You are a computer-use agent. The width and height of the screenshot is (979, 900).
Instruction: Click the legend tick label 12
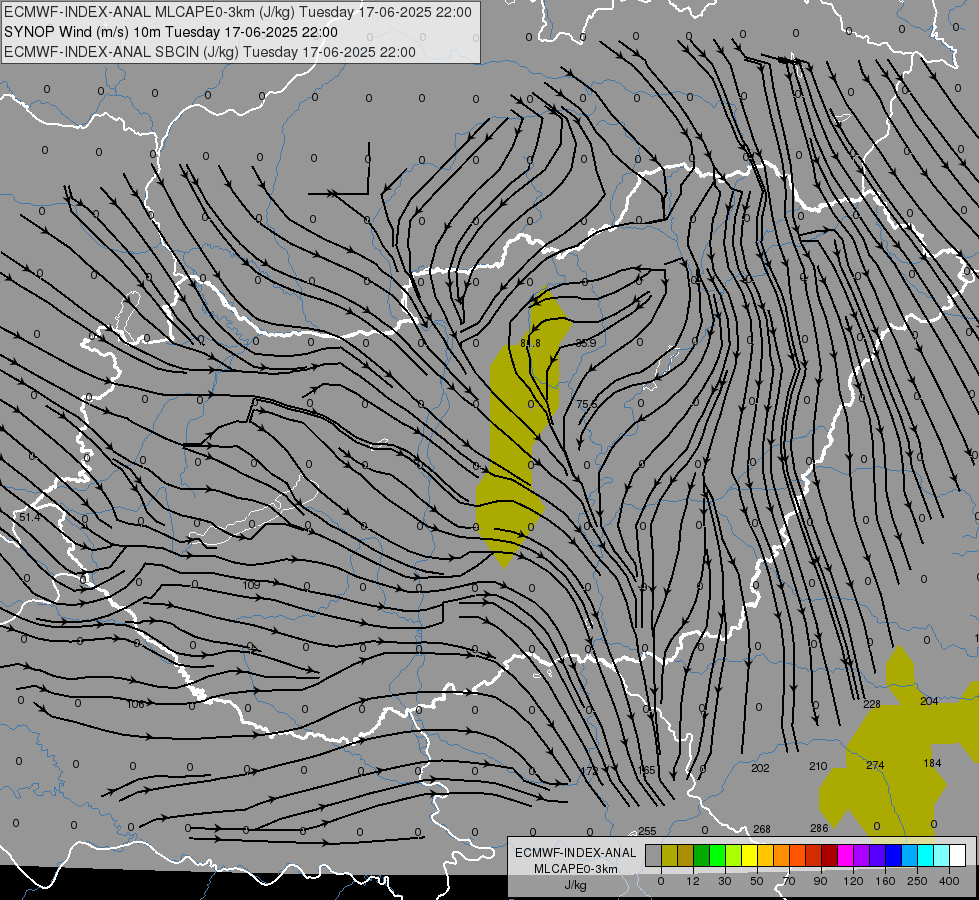(693, 881)
